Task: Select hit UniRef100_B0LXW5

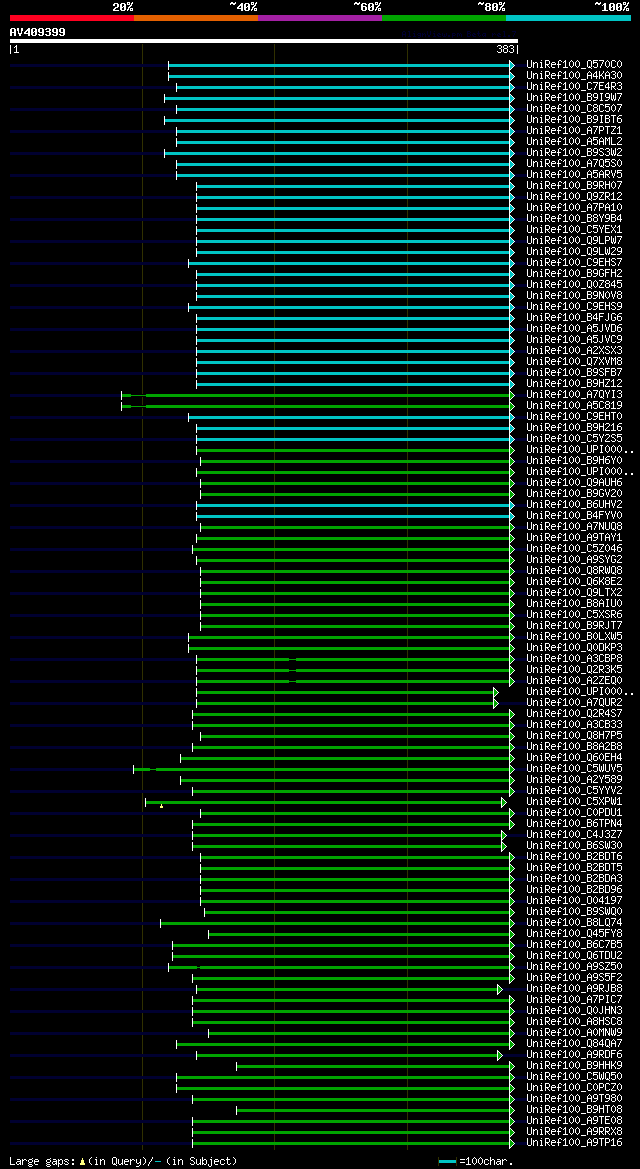Action: coord(574,636)
